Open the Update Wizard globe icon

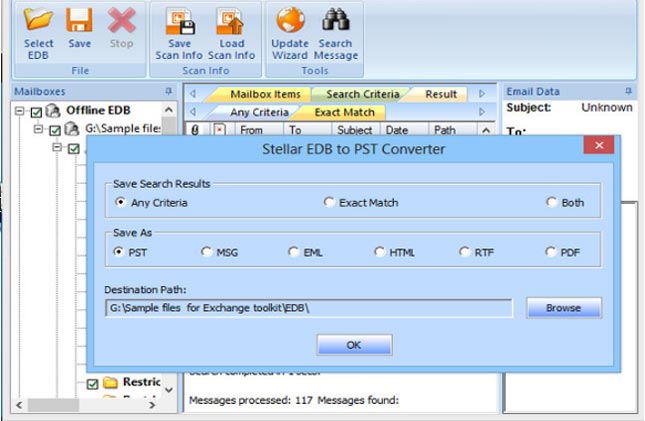(x=290, y=19)
